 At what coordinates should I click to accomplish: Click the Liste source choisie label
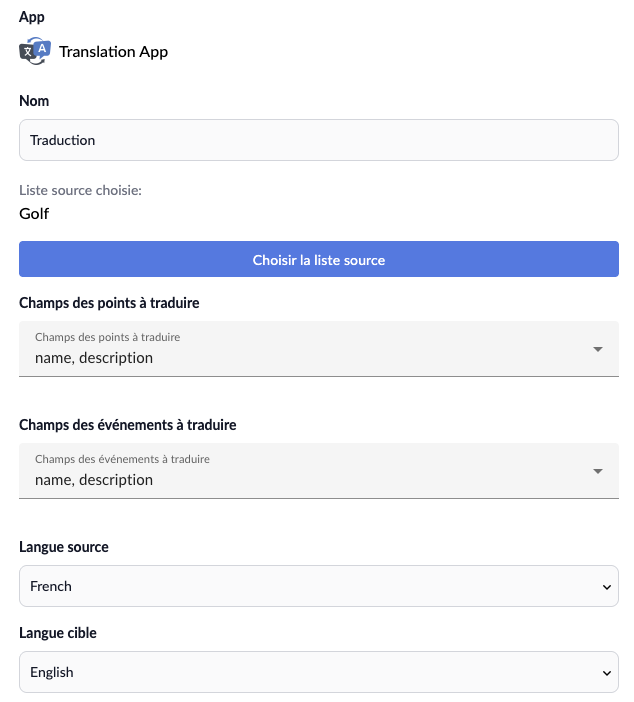pos(81,190)
